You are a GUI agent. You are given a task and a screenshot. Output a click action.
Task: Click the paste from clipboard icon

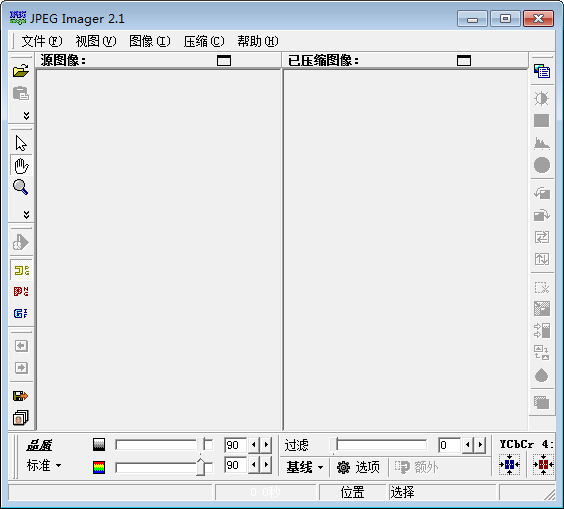pos(21,93)
